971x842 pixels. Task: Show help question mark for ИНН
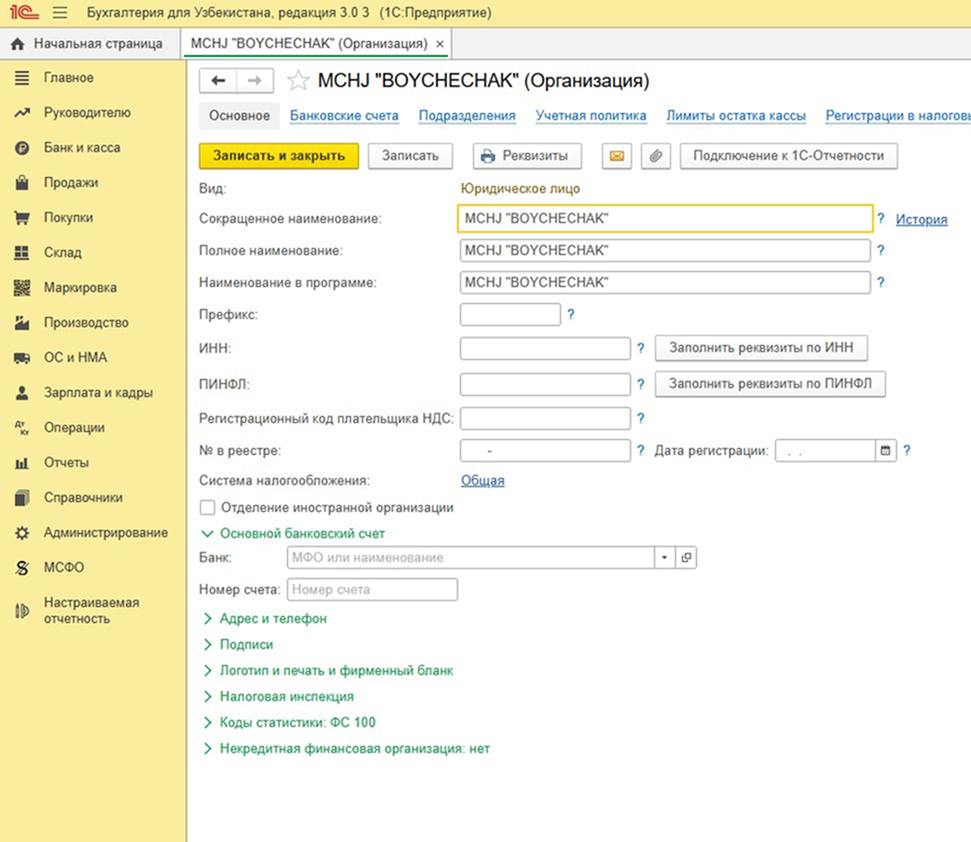pos(641,349)
